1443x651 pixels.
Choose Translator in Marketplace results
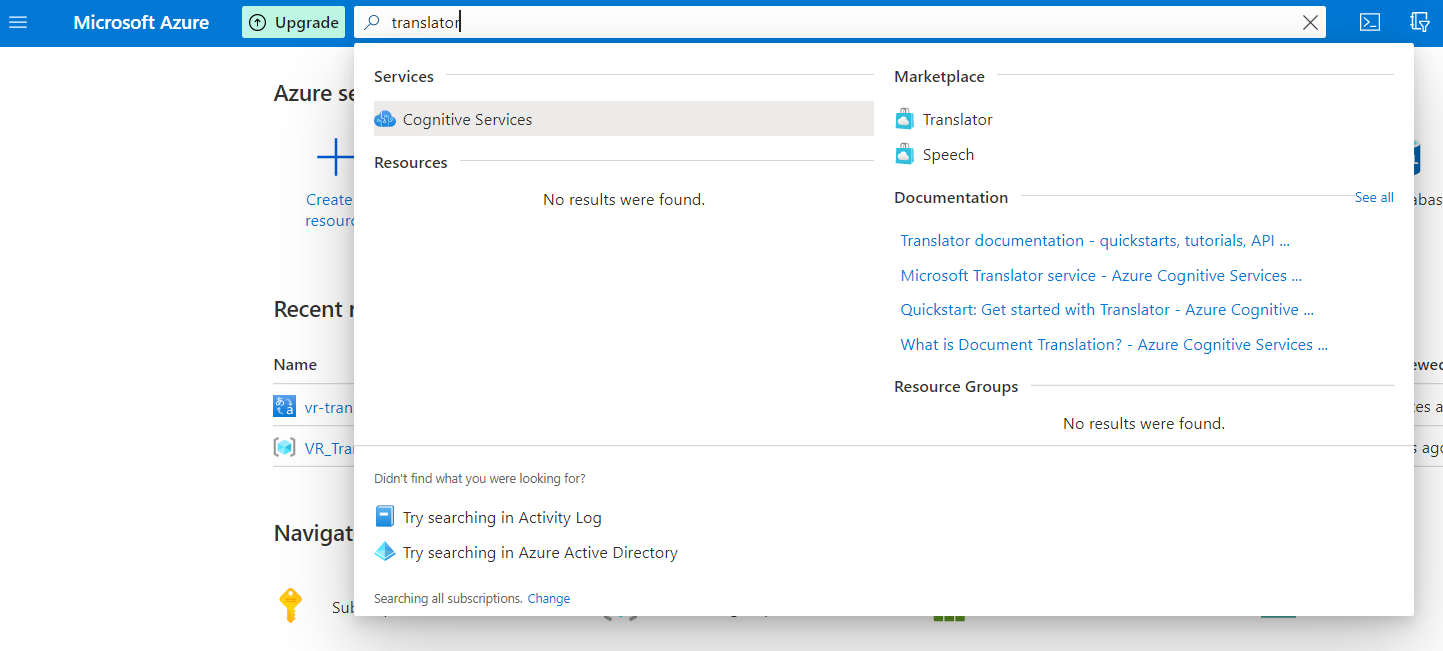957,119
